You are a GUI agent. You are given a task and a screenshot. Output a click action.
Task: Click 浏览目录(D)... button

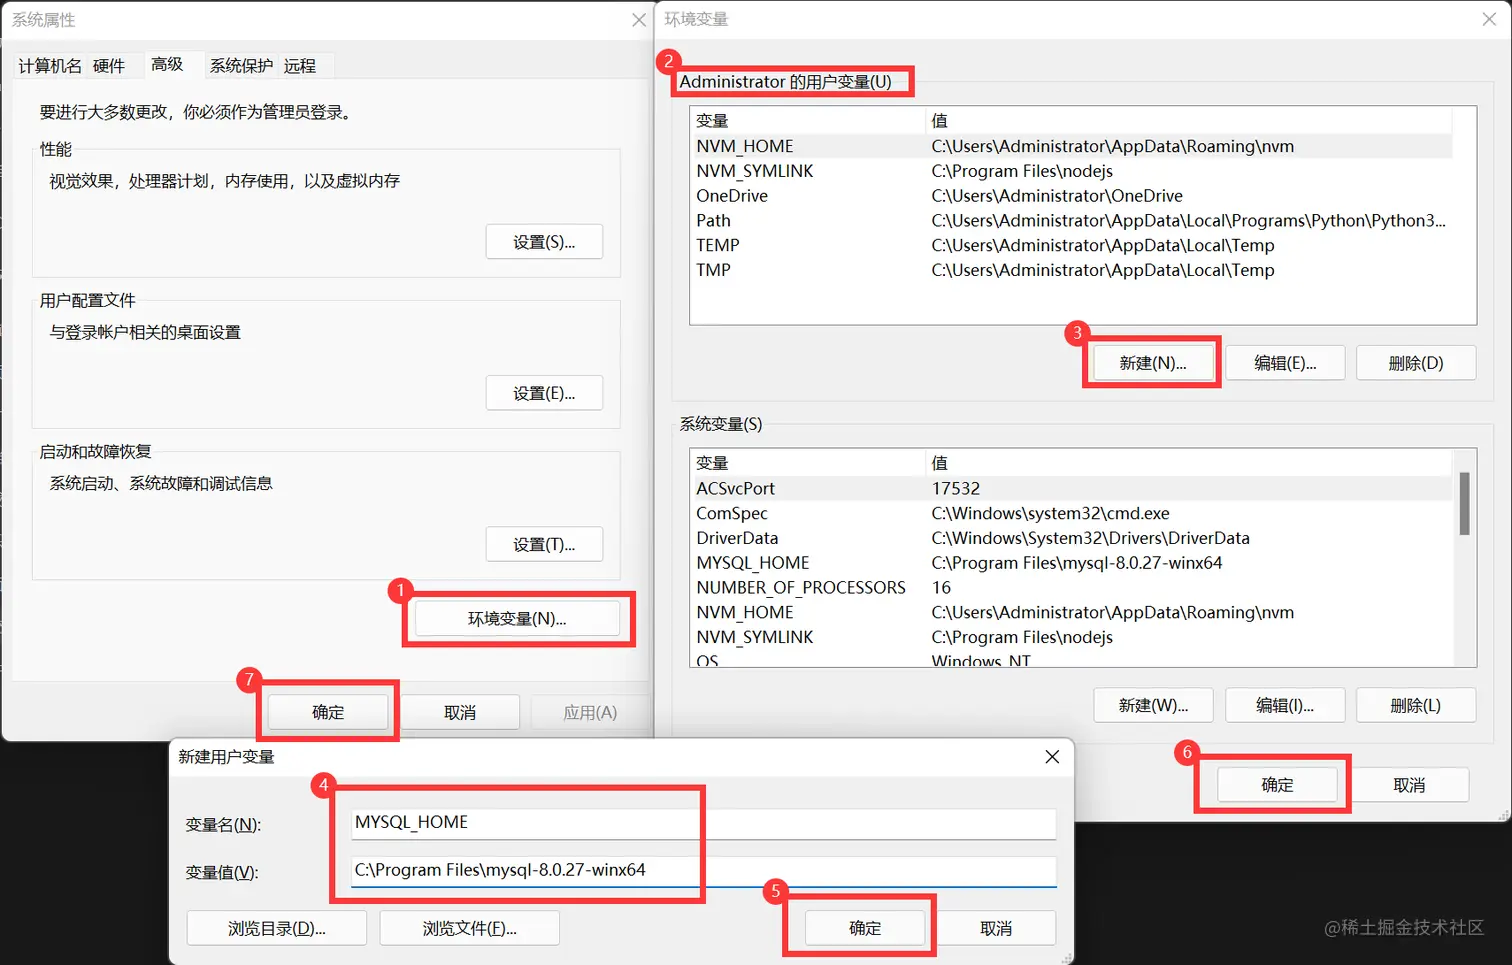tap(277, 928)
